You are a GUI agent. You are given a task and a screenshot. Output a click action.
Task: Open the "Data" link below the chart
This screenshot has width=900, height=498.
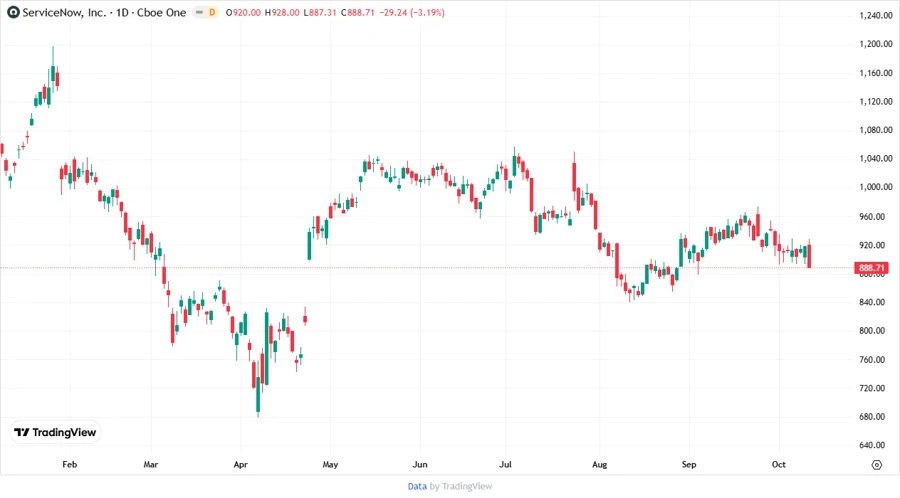coord(417,486)
